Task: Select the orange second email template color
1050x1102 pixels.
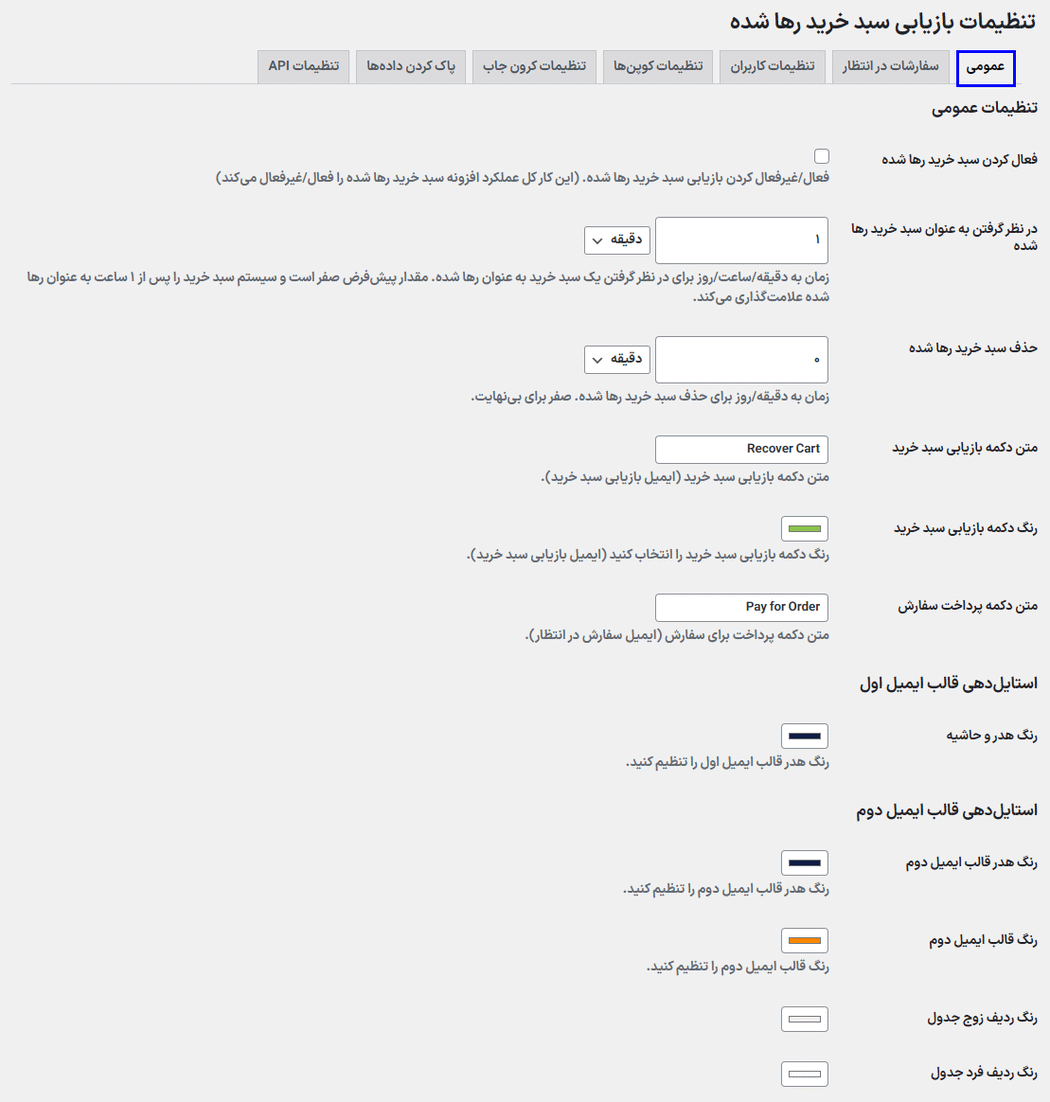Action: click(804, 940)
